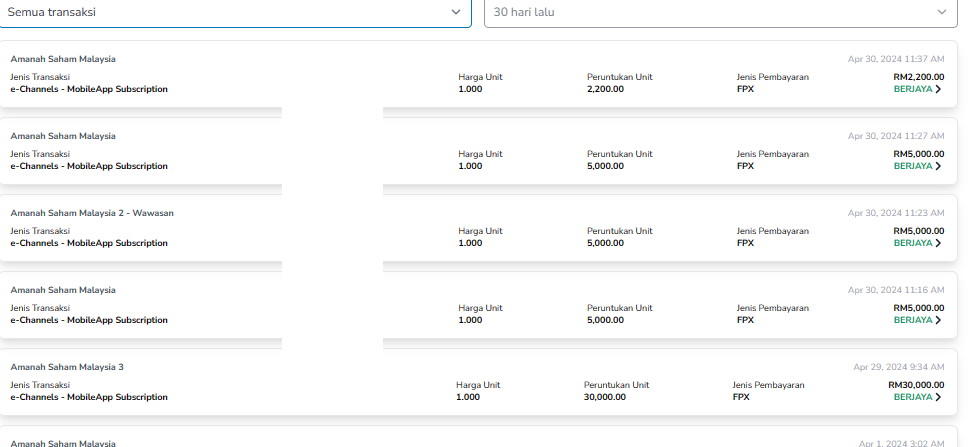
Task: Select the Amanah Saham Malaysia 2 - Wawasan card
Action: (478, 228)
